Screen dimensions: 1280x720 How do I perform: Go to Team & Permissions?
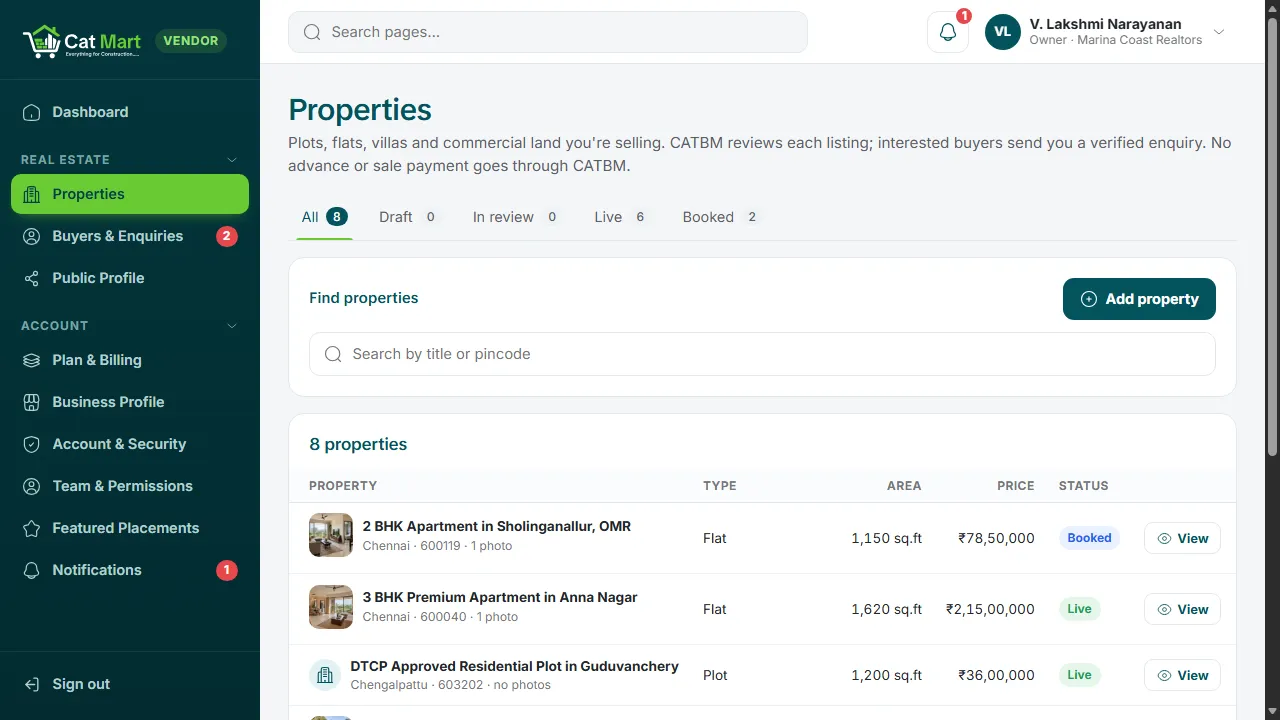(130, 486)
